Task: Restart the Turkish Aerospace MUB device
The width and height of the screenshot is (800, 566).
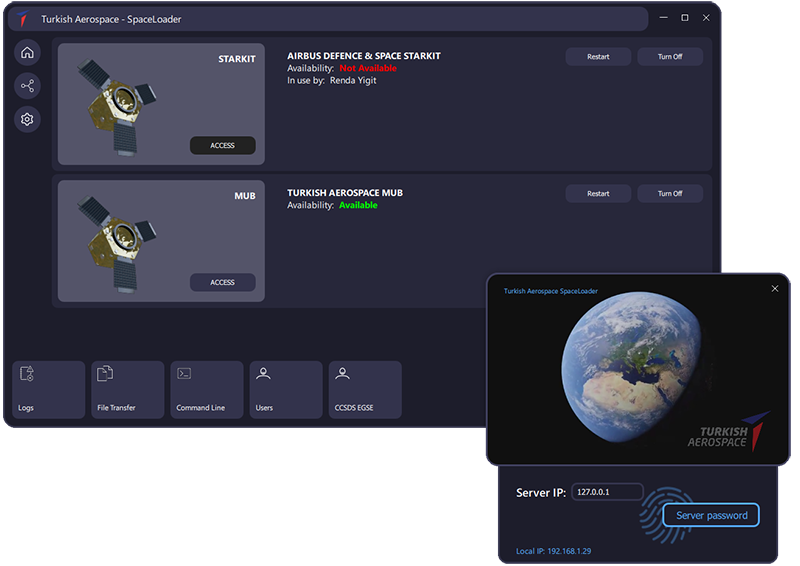Action: [x=598, y=193]
